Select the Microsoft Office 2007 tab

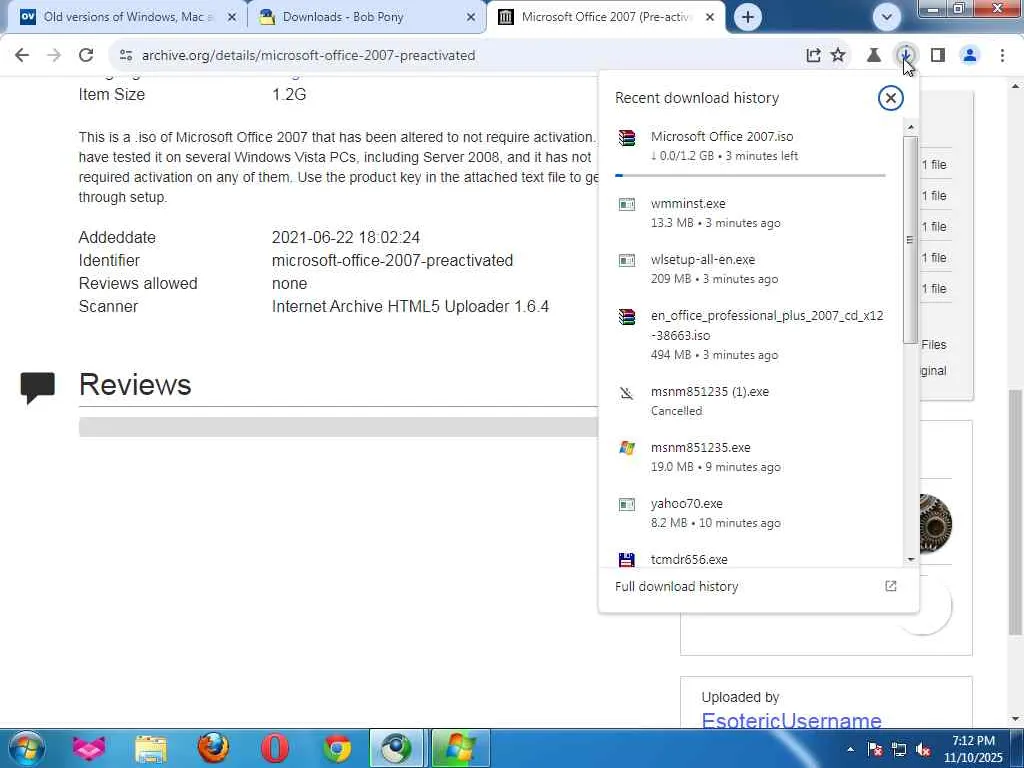point(604,17)
